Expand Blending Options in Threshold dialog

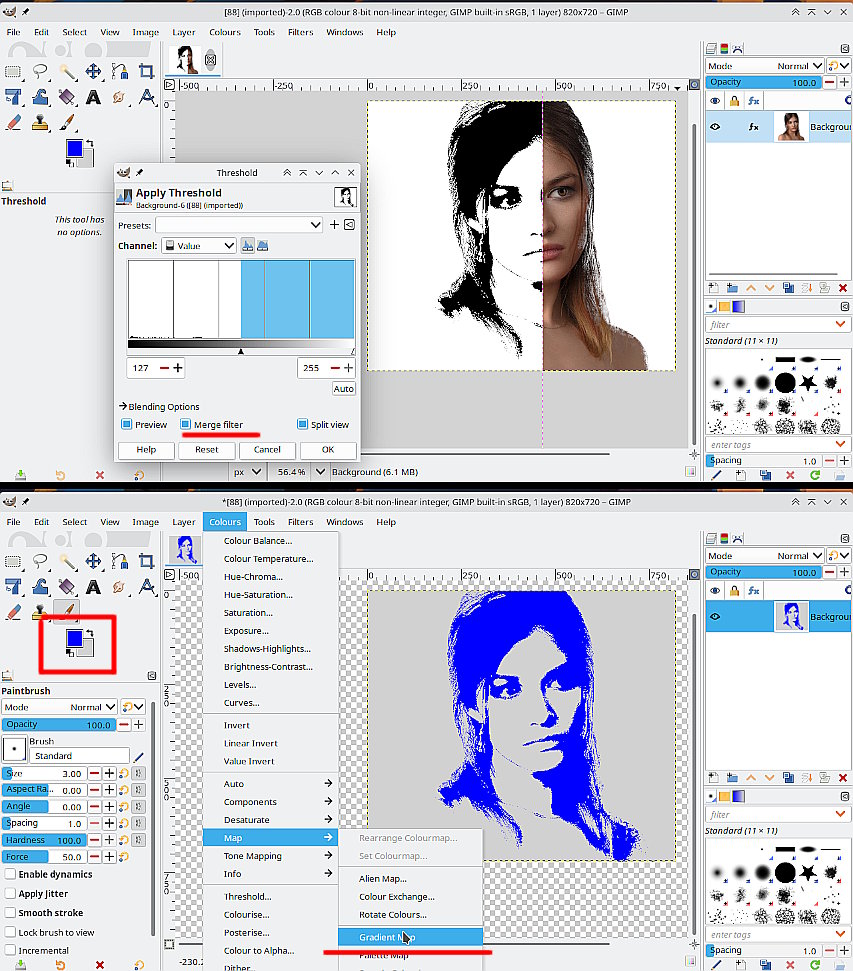159,406
